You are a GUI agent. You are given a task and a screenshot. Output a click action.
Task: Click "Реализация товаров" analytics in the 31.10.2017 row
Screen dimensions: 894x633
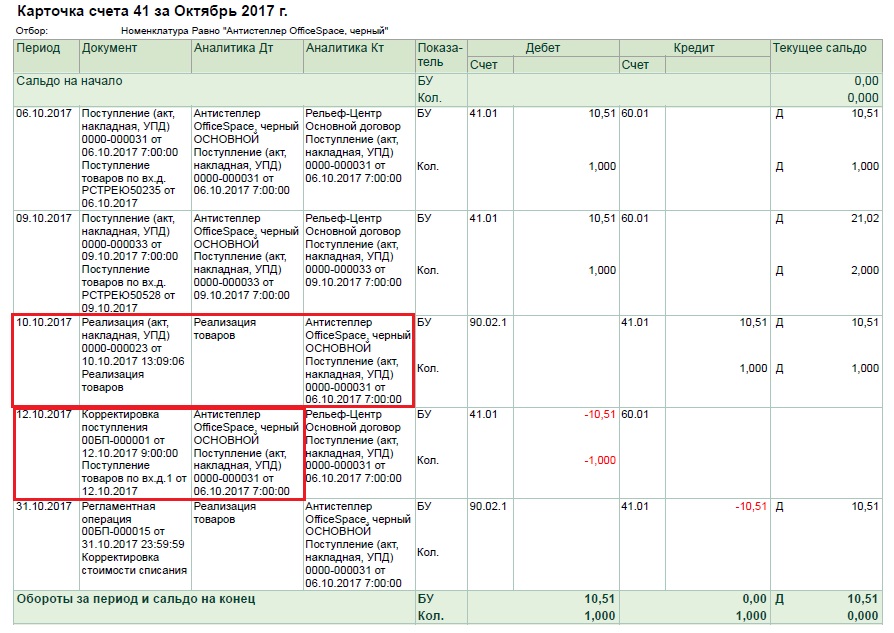click(225, 513)
